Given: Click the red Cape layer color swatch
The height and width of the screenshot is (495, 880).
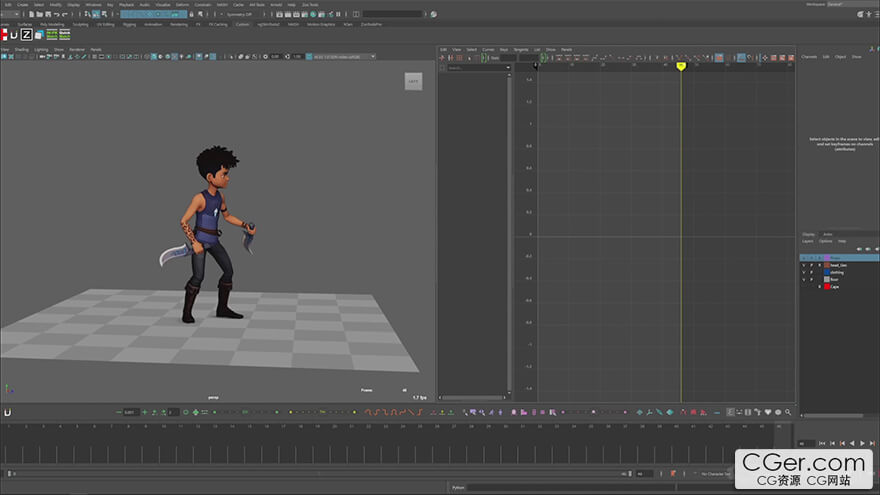Looking at the screenshot, I should click(x=827, y=286).
